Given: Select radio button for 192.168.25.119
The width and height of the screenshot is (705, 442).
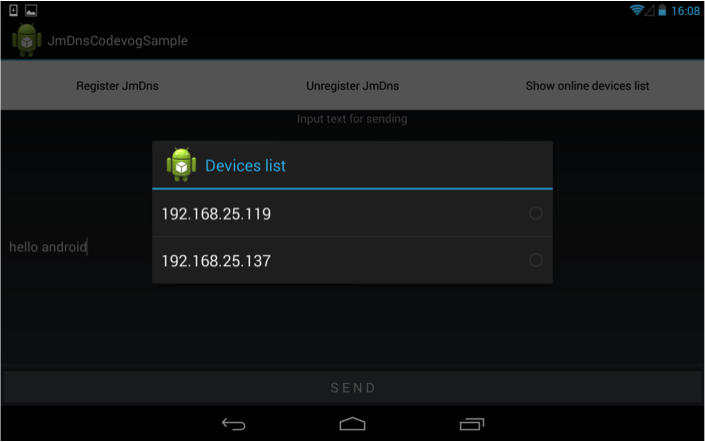Looking at the screenshot, I should click(535, 213).
